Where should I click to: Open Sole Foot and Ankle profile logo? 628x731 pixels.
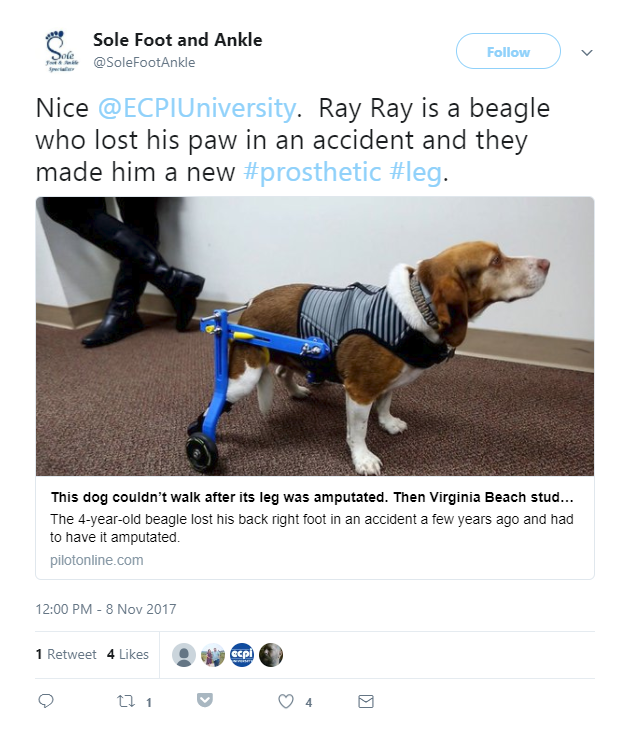tap(60, 51)
